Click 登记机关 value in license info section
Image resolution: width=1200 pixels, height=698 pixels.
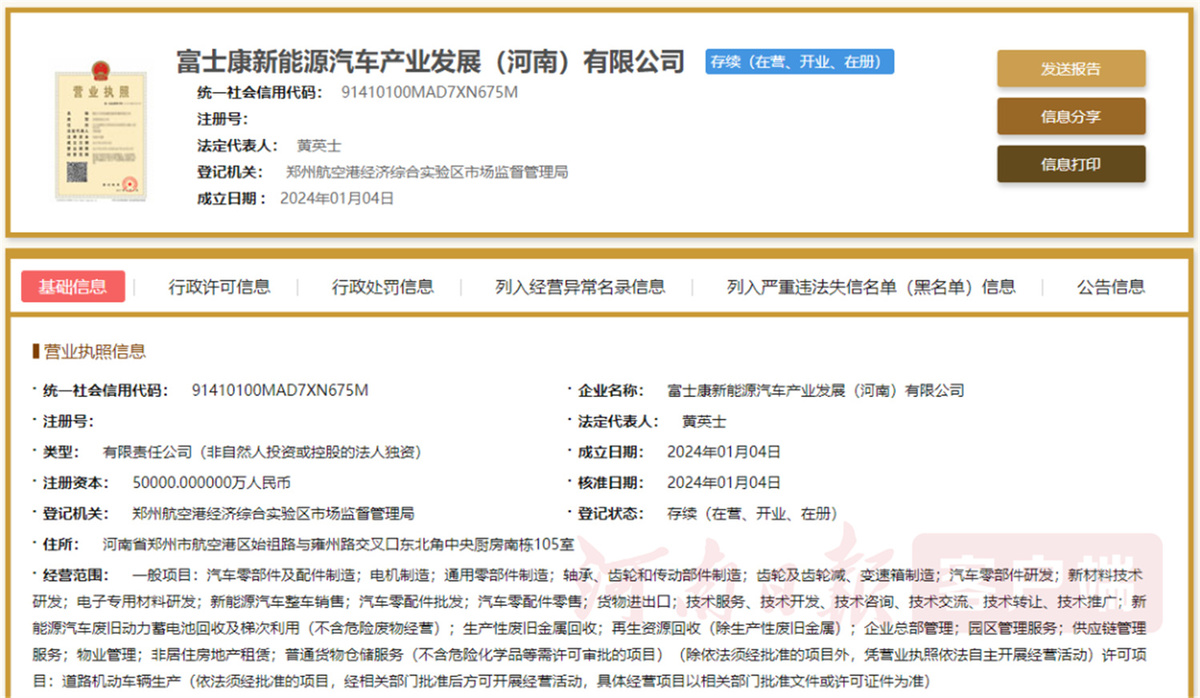(x=273, y=514)
